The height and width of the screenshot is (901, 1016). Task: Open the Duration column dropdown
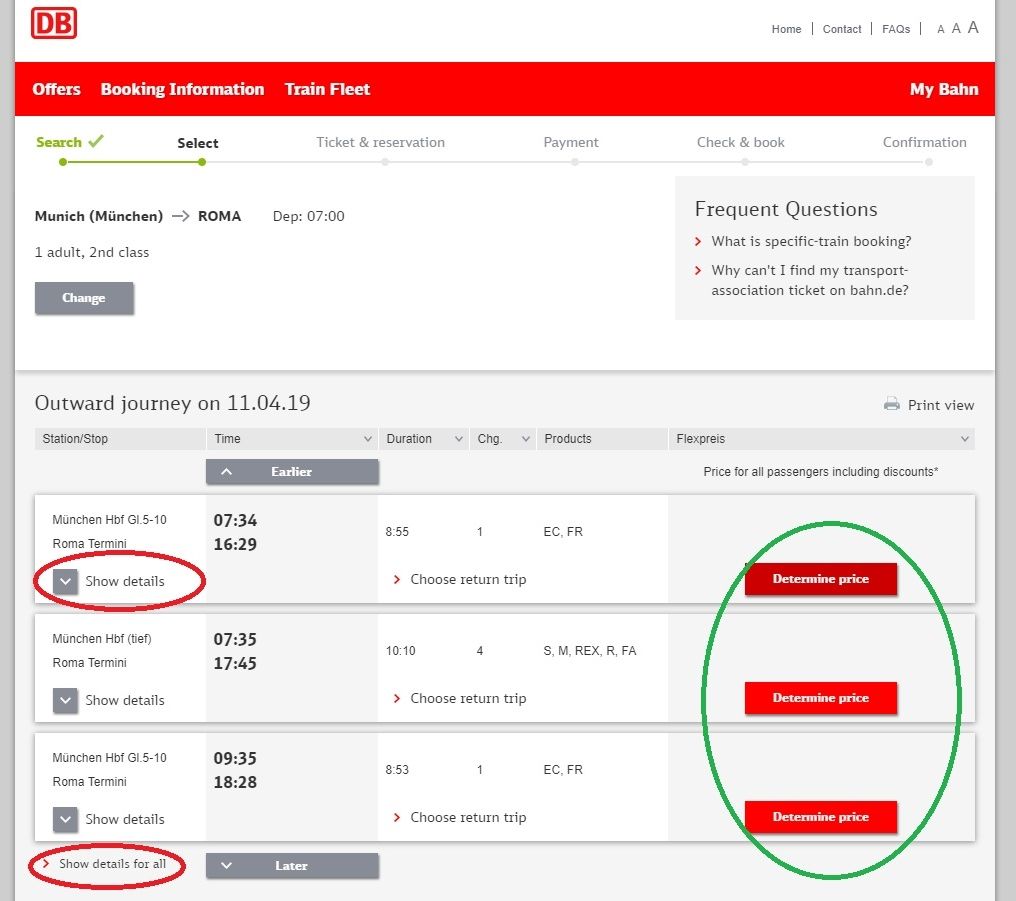click(457, 439)
